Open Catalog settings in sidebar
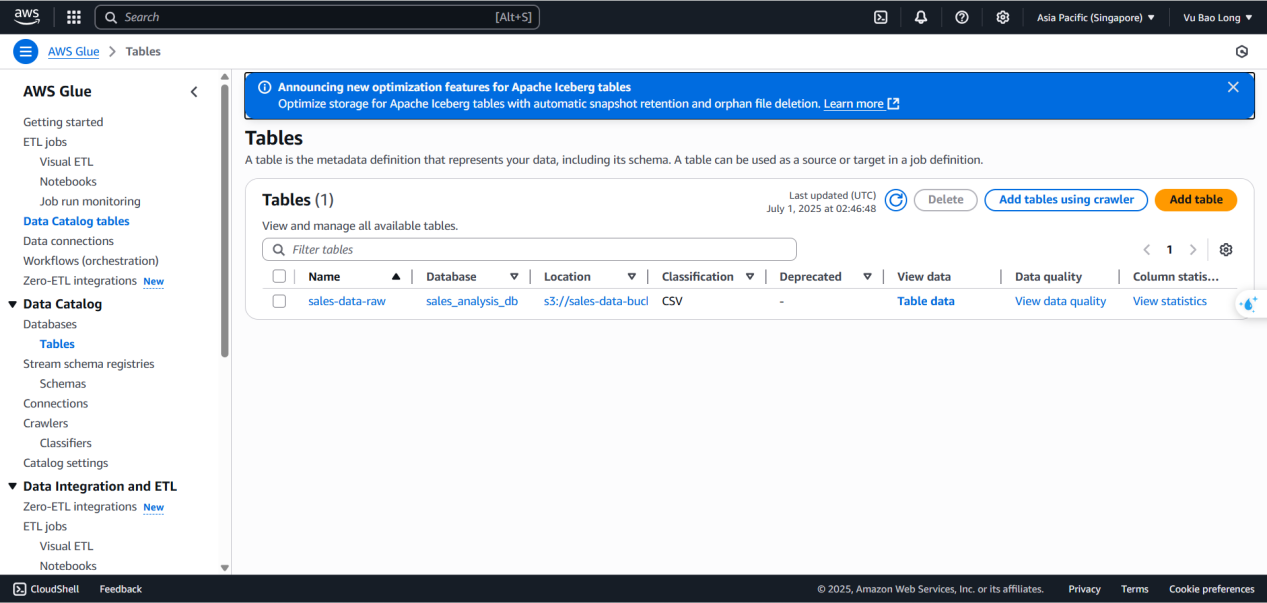Viewport: 1267px width, 603px height. tap(66, 463)
